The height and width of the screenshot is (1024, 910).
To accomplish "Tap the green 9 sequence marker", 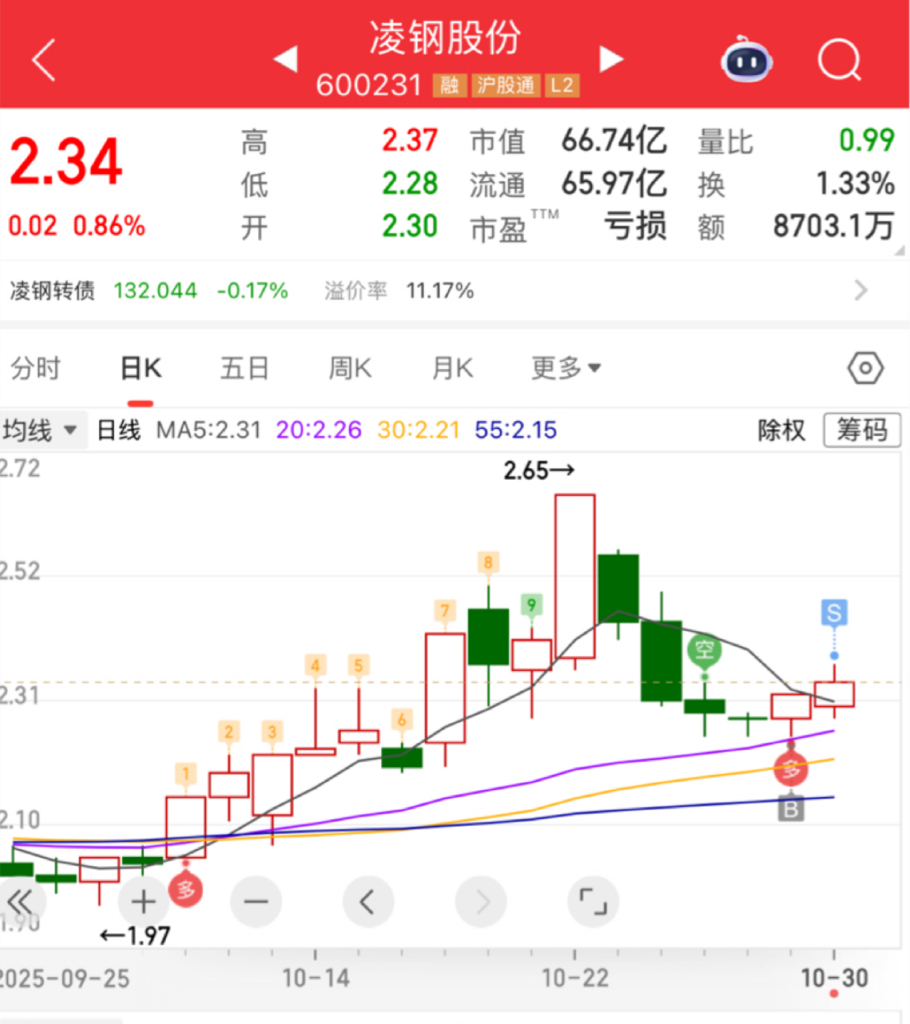I will point(531,605).
